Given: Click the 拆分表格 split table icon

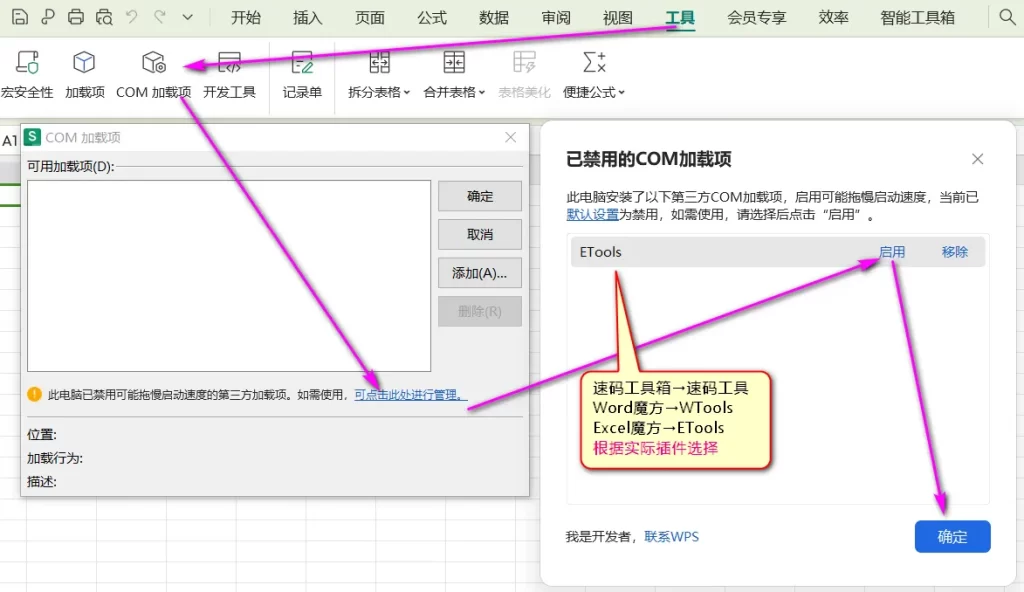Looking at the screenshot, I should click(x=379, y=63).
